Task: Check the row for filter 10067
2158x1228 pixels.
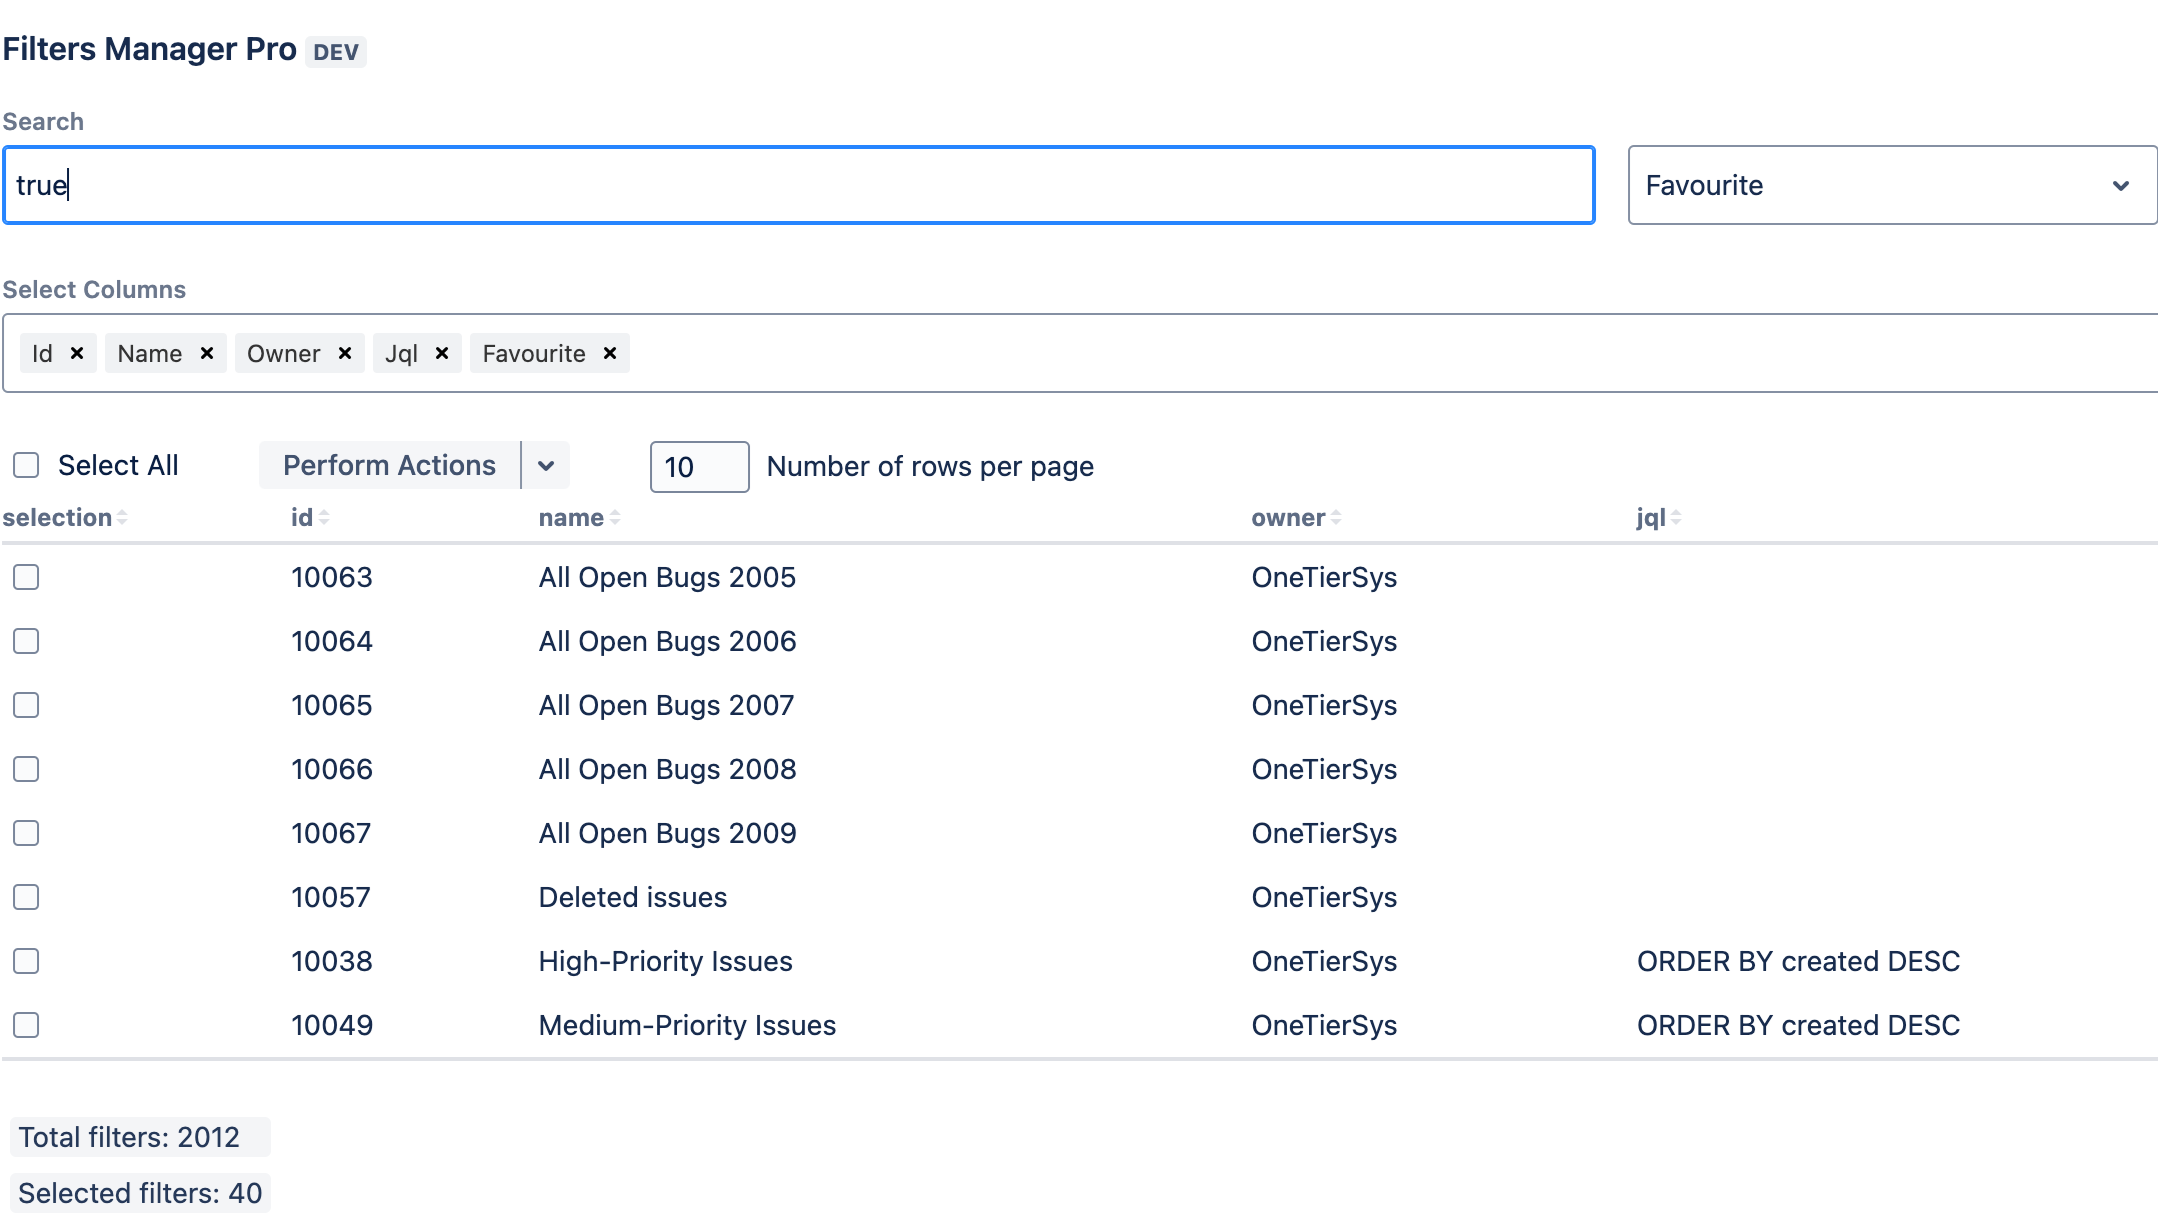Action: 26,833
